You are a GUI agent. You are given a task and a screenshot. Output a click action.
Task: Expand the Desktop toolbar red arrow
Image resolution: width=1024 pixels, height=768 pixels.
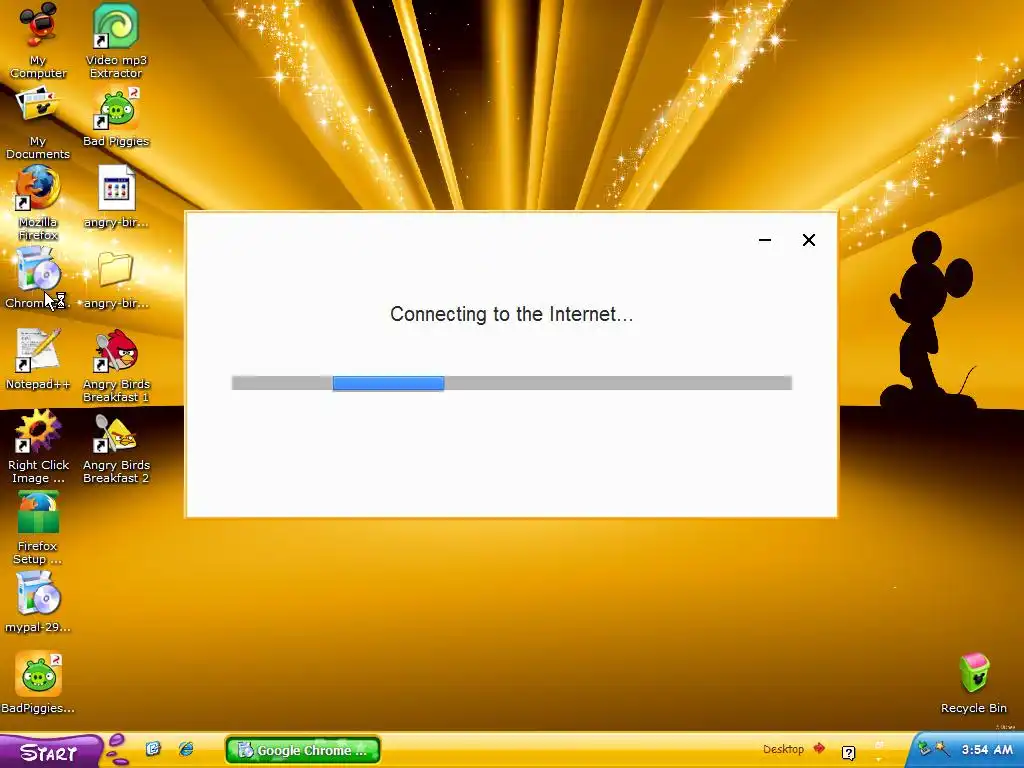tap(819, 748)
